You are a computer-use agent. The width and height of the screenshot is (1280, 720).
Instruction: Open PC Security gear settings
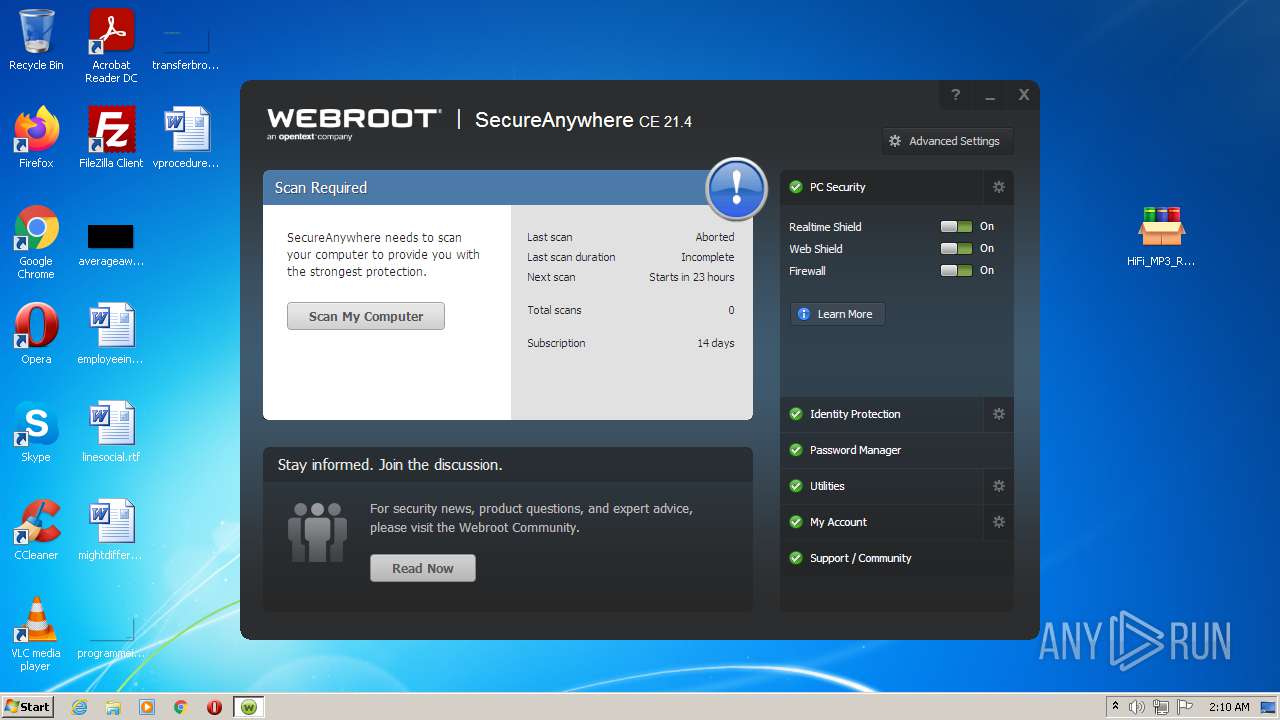point(998,187)
